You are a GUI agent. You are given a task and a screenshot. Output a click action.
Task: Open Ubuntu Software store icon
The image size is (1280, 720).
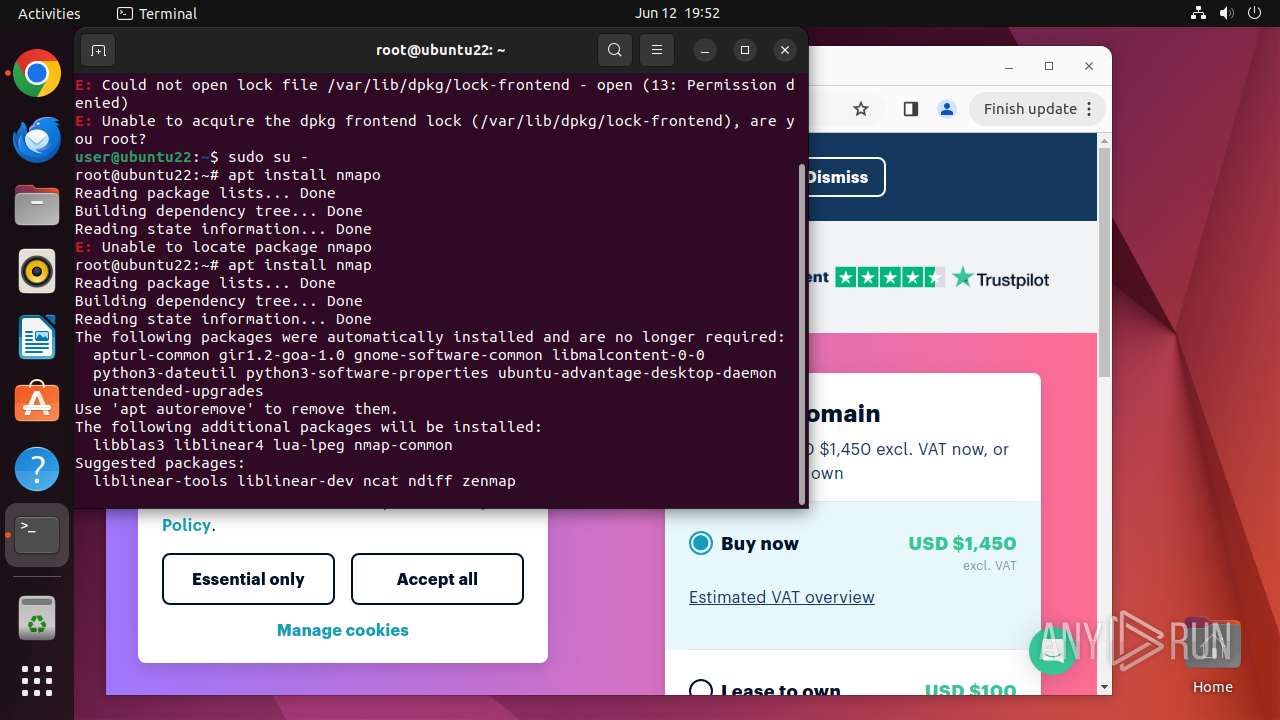pyautogui.click(x=37, y=403)
